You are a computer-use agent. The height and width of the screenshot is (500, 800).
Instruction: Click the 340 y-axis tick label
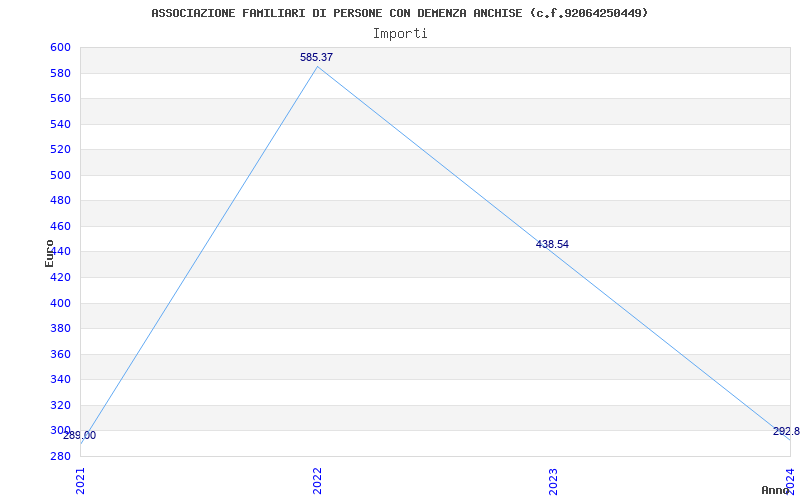pos(60,380)
